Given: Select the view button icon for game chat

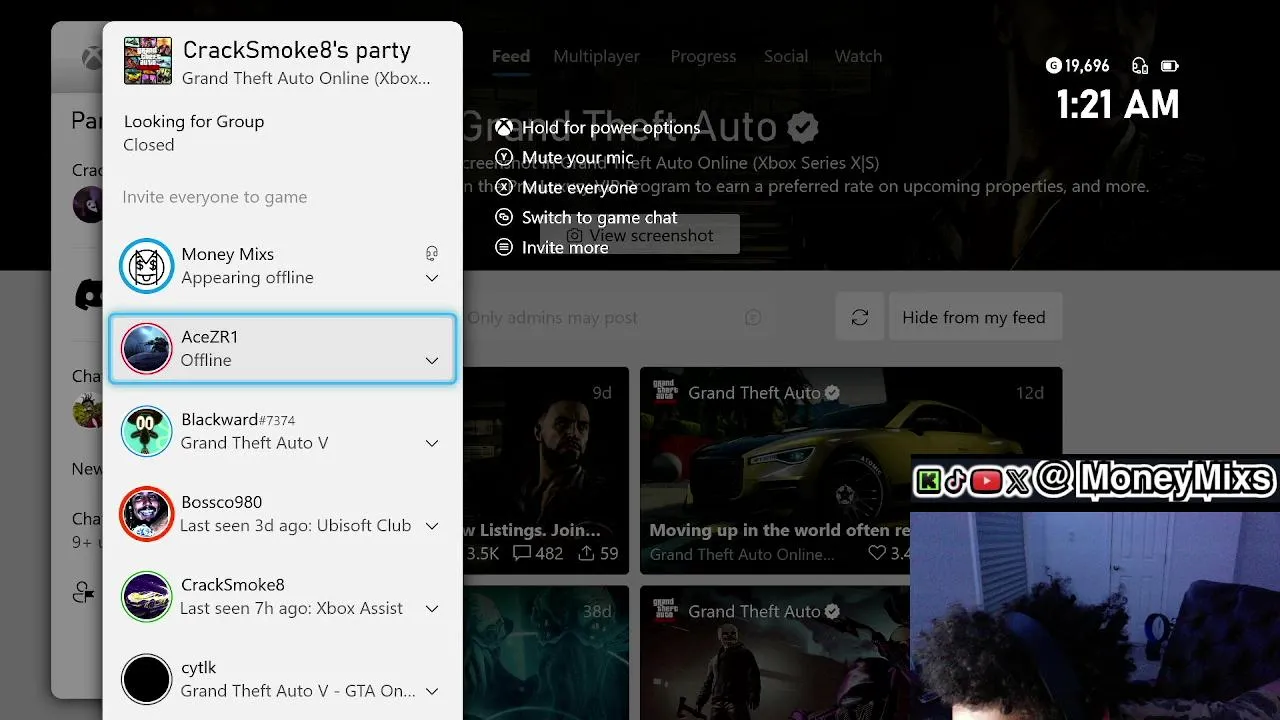Looking at the screenshot, I should click(504, 217).
